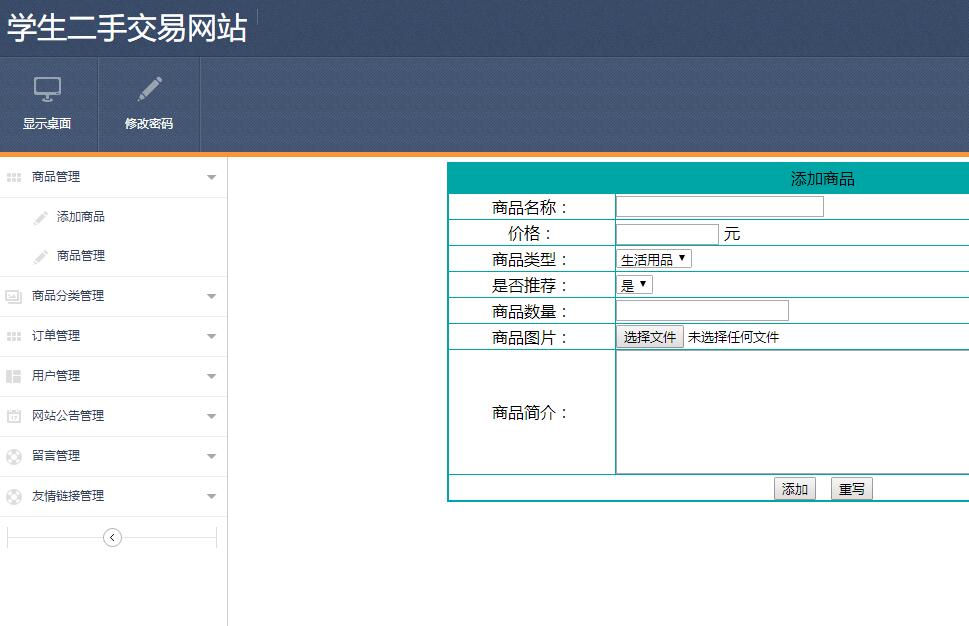This screenshot has width=969, height=626.
Task: Click the 重写 reset button
Action: (x=852, y=489)
